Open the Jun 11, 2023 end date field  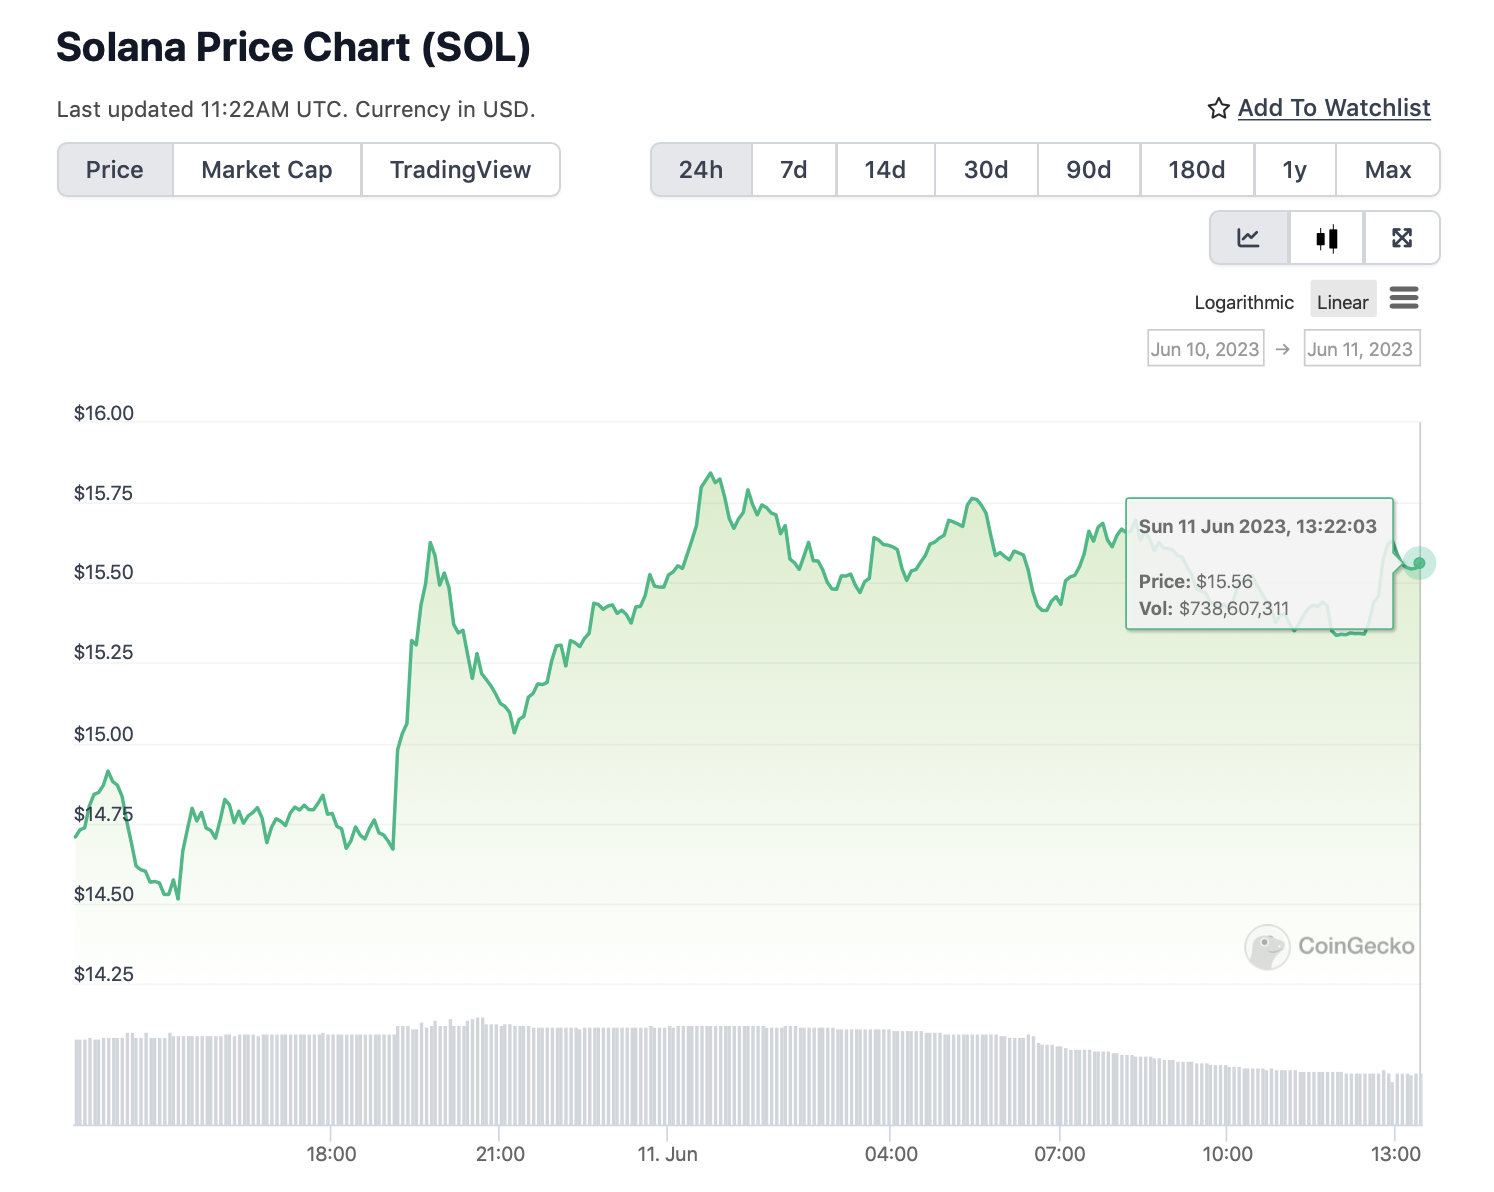pyautogui.click(x=1361, y=349)
